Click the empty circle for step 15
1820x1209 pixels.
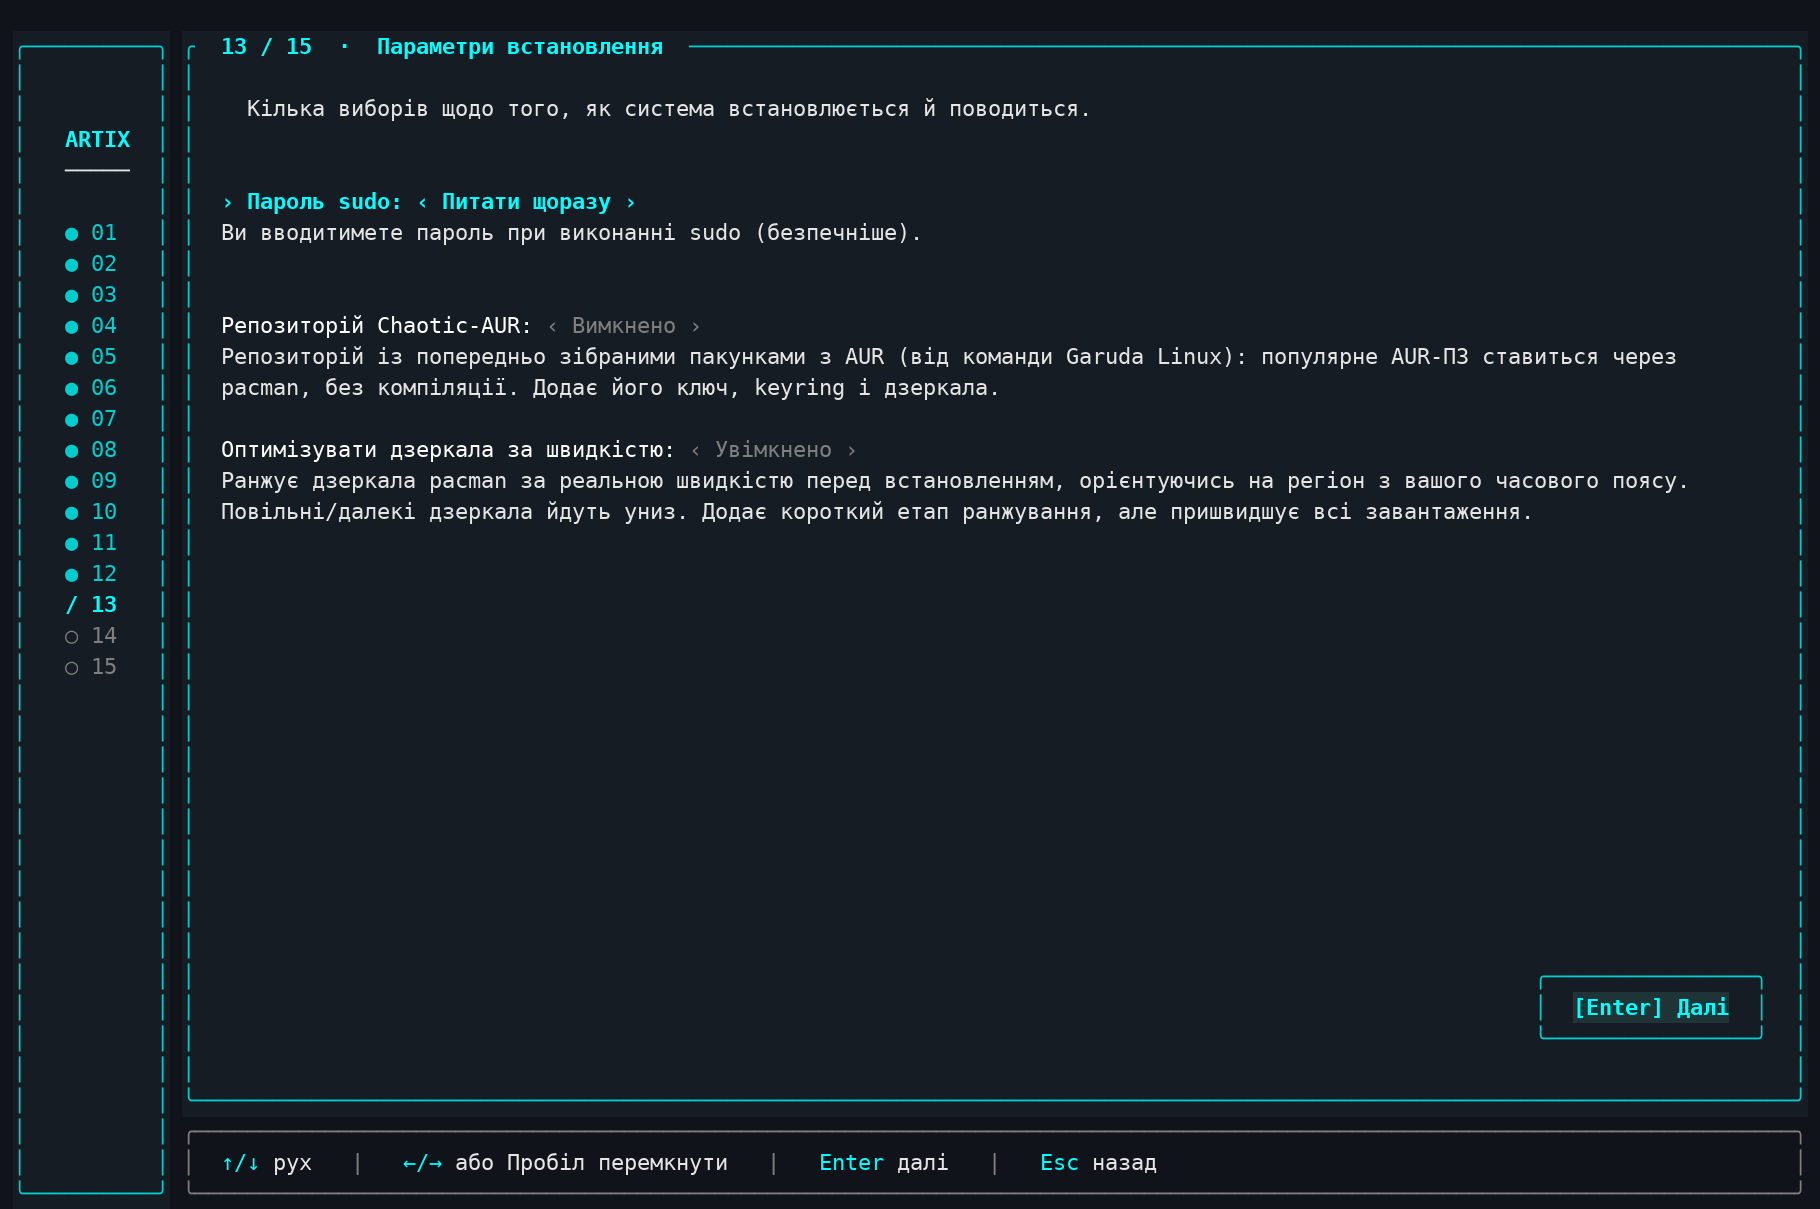[x=71, y=668]
